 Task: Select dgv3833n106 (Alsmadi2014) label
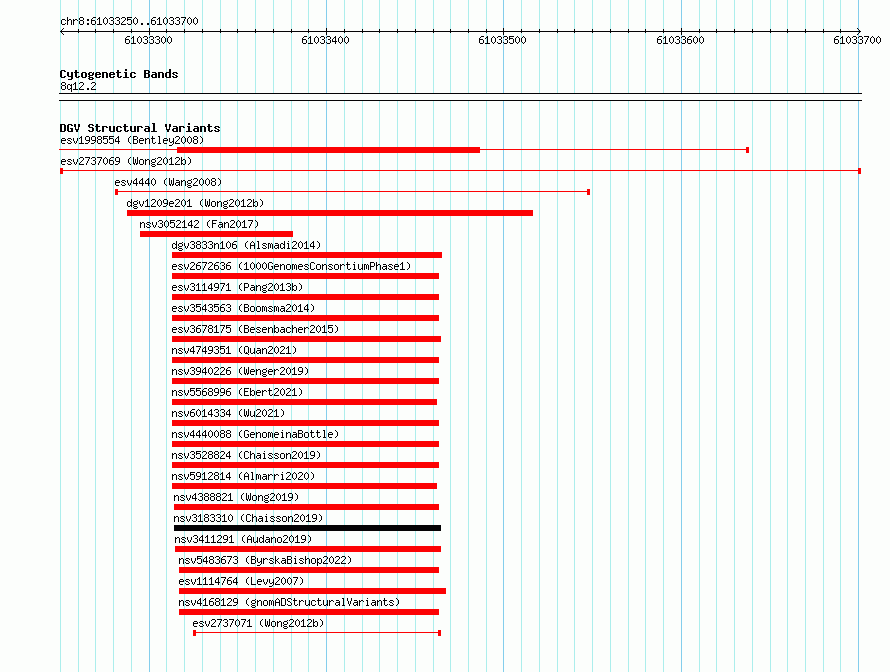point(246,245)
